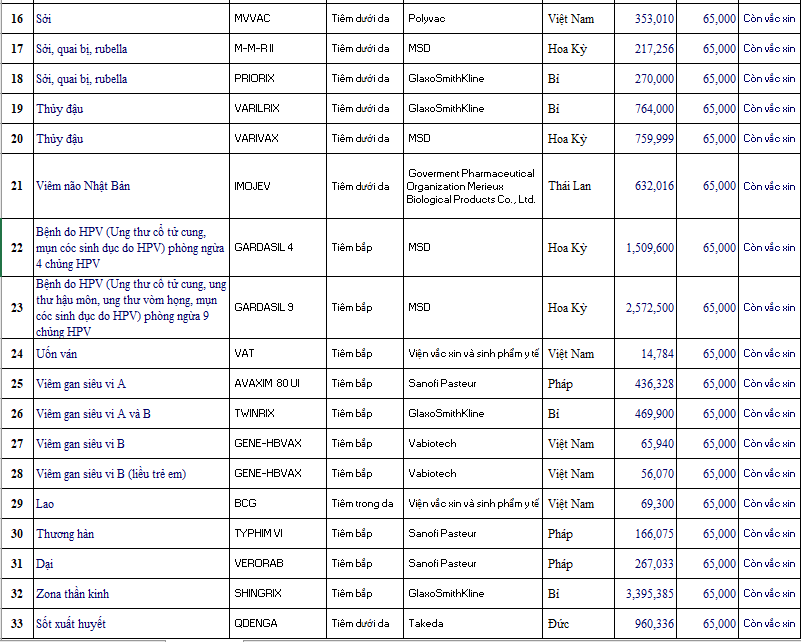The width and height of the screenshot is (801, 642).
Task: Click "Còn vắc xin" status in row 16
Action: pos(769,19)
